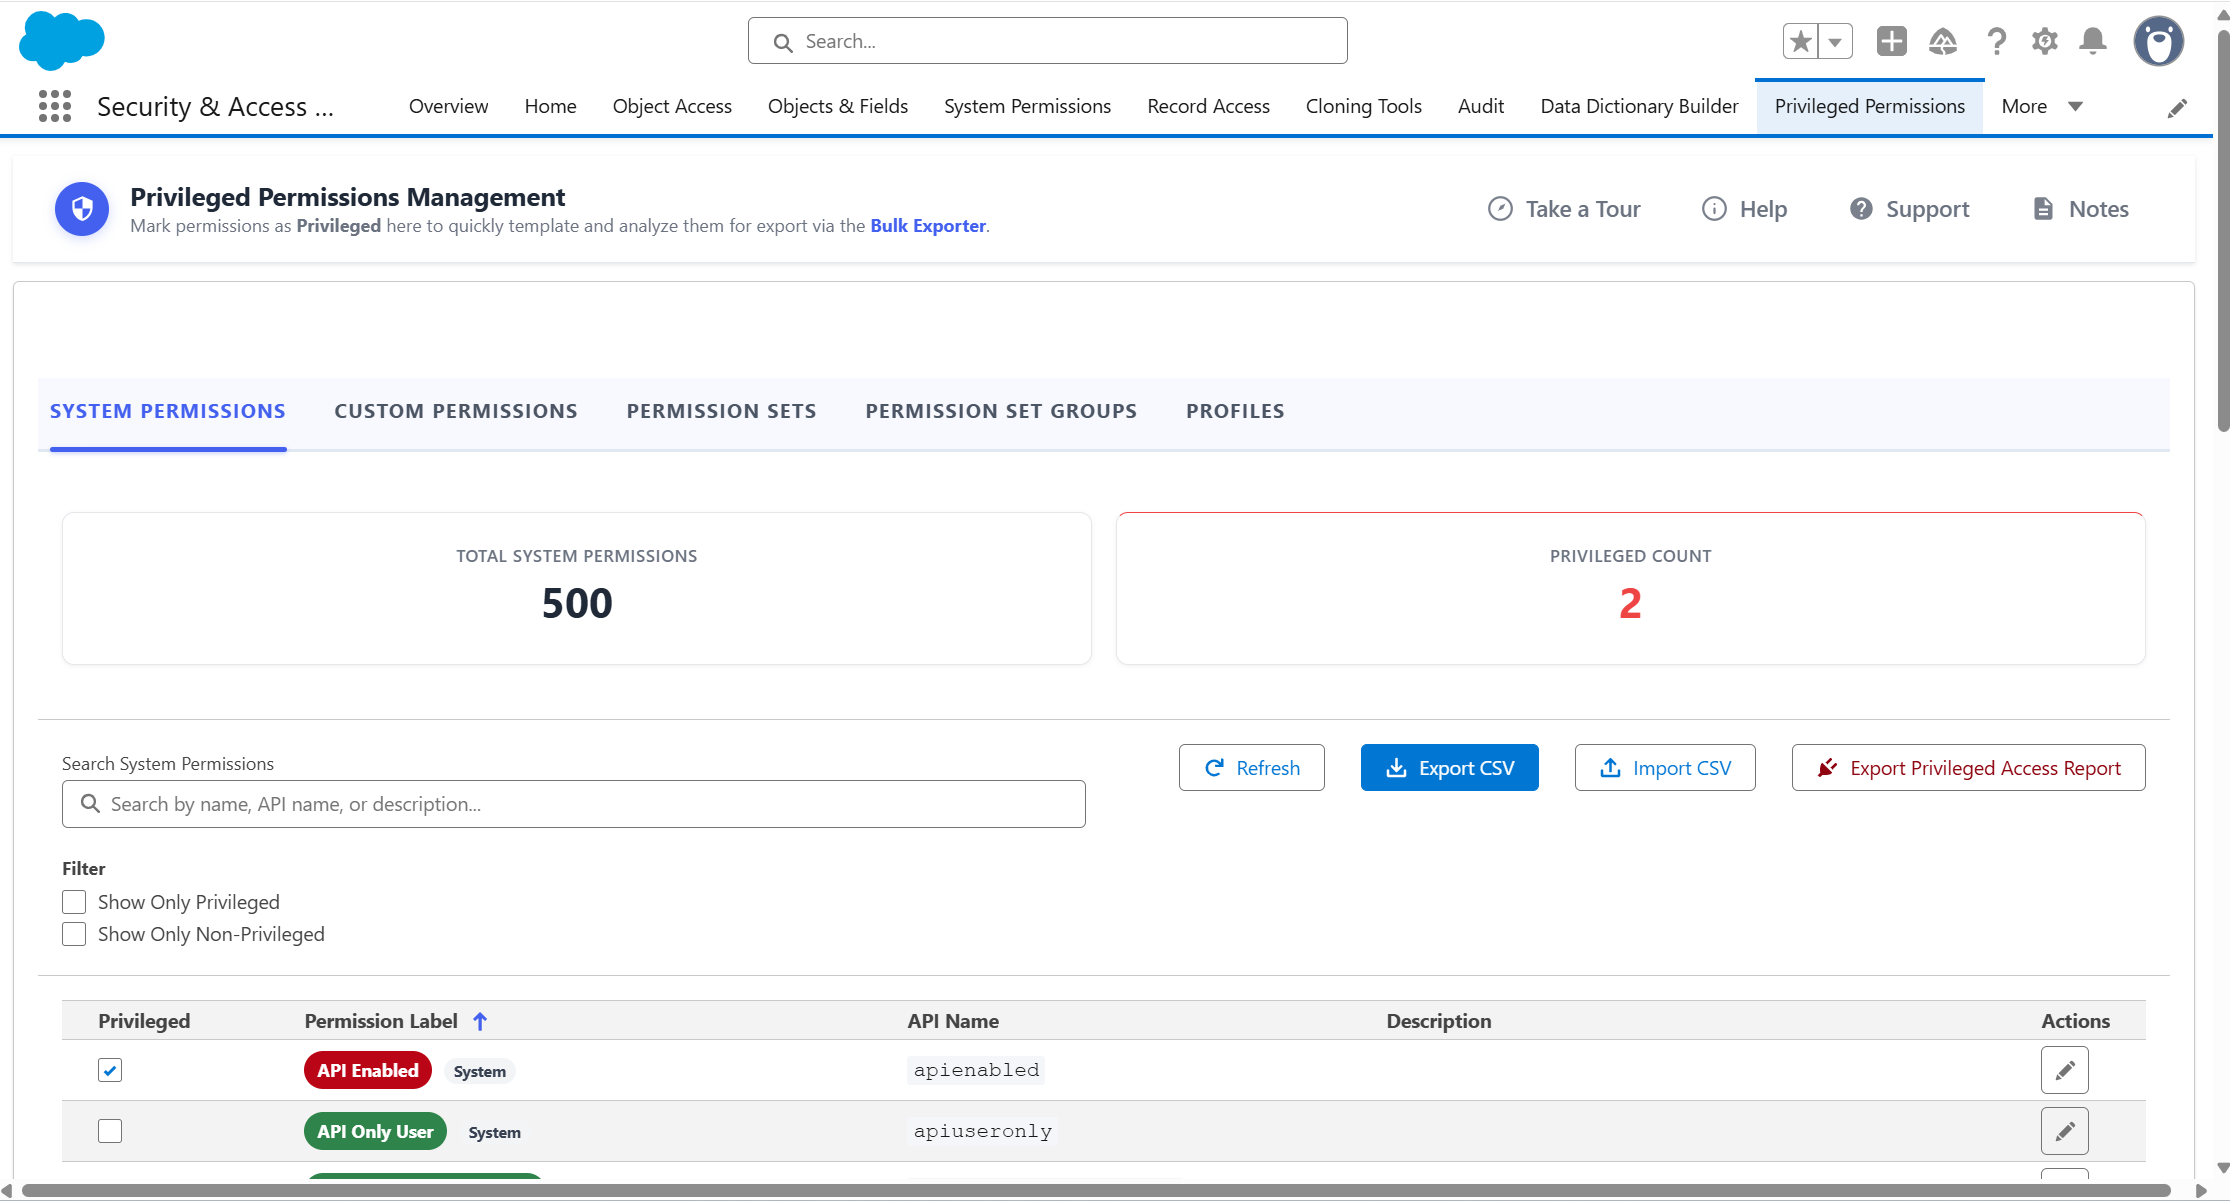
Task: Click the Support question icon
Action: point(1861,209)
